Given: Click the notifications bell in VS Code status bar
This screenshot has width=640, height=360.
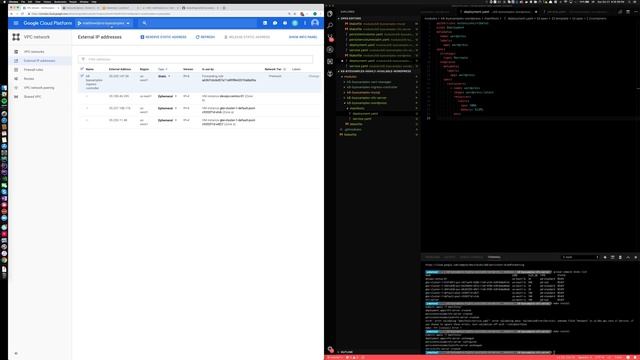Looking at the screenshot, I should [x=636, y=358].
